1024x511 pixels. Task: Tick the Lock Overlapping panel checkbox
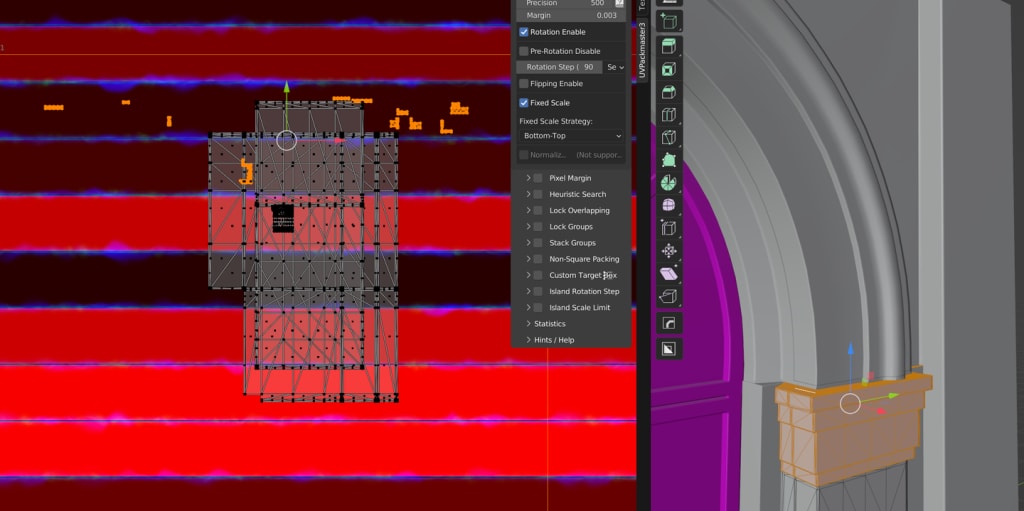[x=537, y=210]
